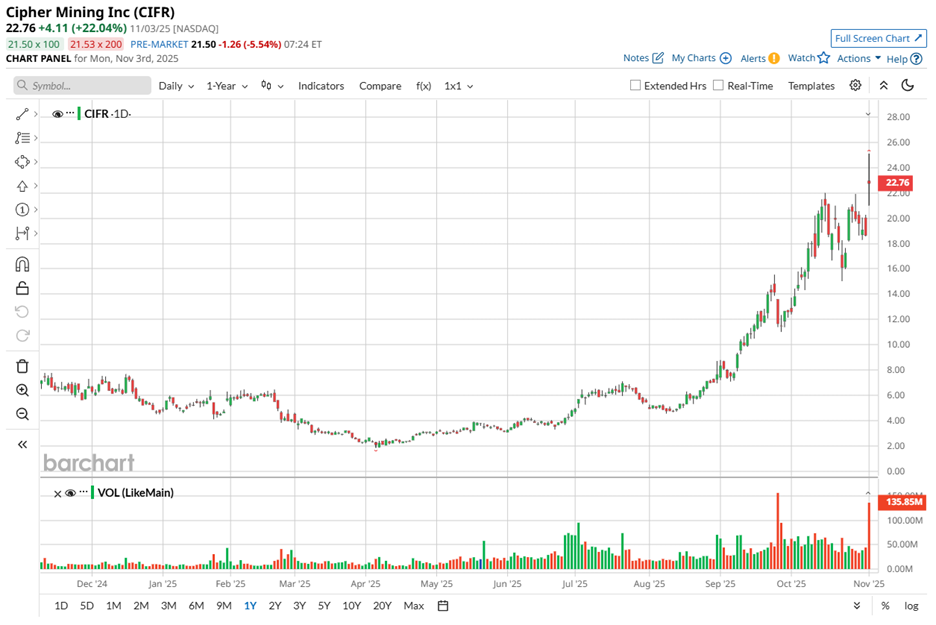Enable the Extended Hrs checkbox
The image size is (936, 625).
(x=635, y=85)
